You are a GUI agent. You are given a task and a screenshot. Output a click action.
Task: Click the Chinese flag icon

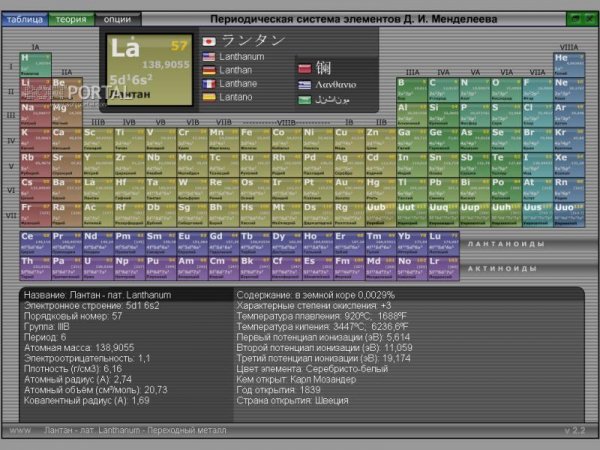305,69
